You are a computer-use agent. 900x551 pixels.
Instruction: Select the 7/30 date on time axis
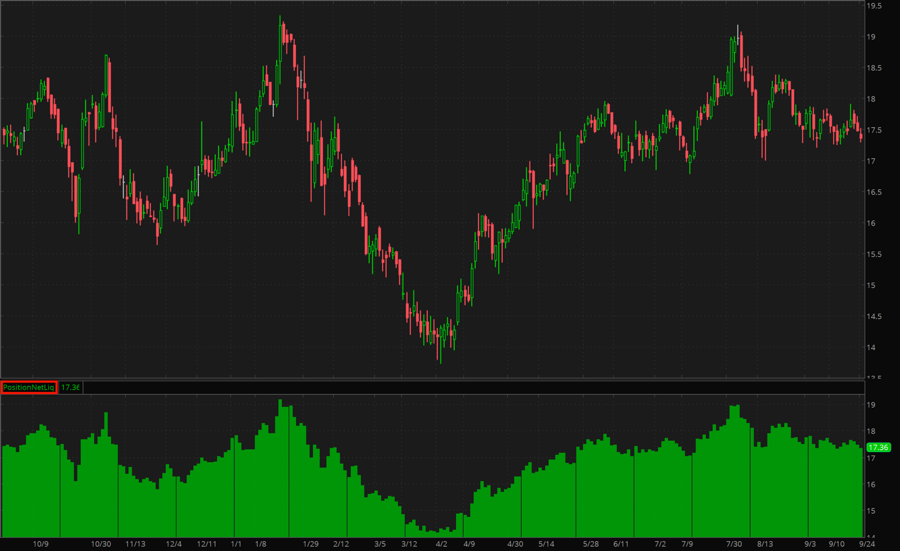click(x=734, y=544)
